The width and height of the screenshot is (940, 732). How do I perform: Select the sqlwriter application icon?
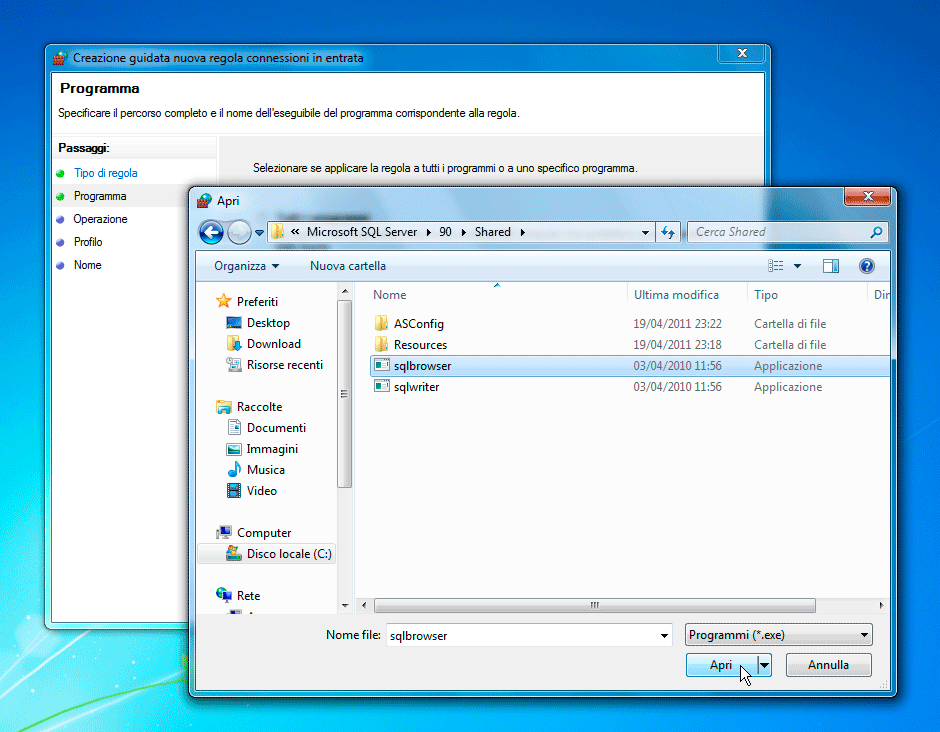(x=382, y=386)
